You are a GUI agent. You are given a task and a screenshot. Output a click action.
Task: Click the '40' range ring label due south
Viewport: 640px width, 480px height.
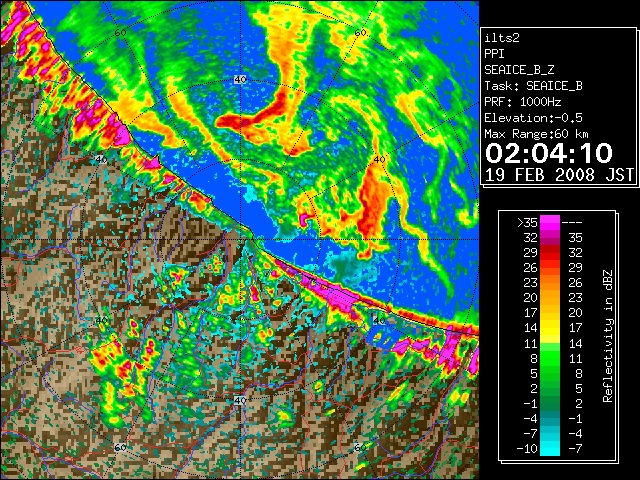(240, 400)
